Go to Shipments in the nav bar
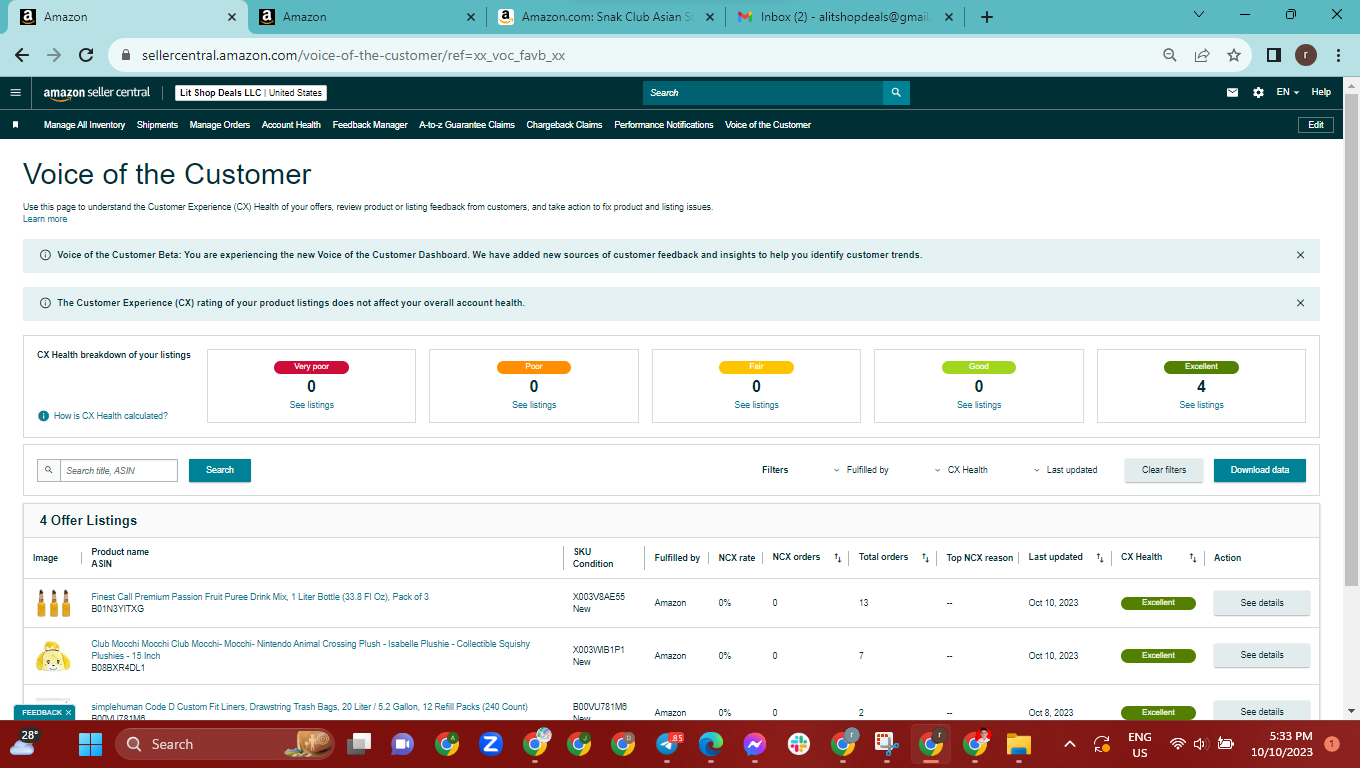Viewport: 1360px width, 768px height. (x=157, y=125)
